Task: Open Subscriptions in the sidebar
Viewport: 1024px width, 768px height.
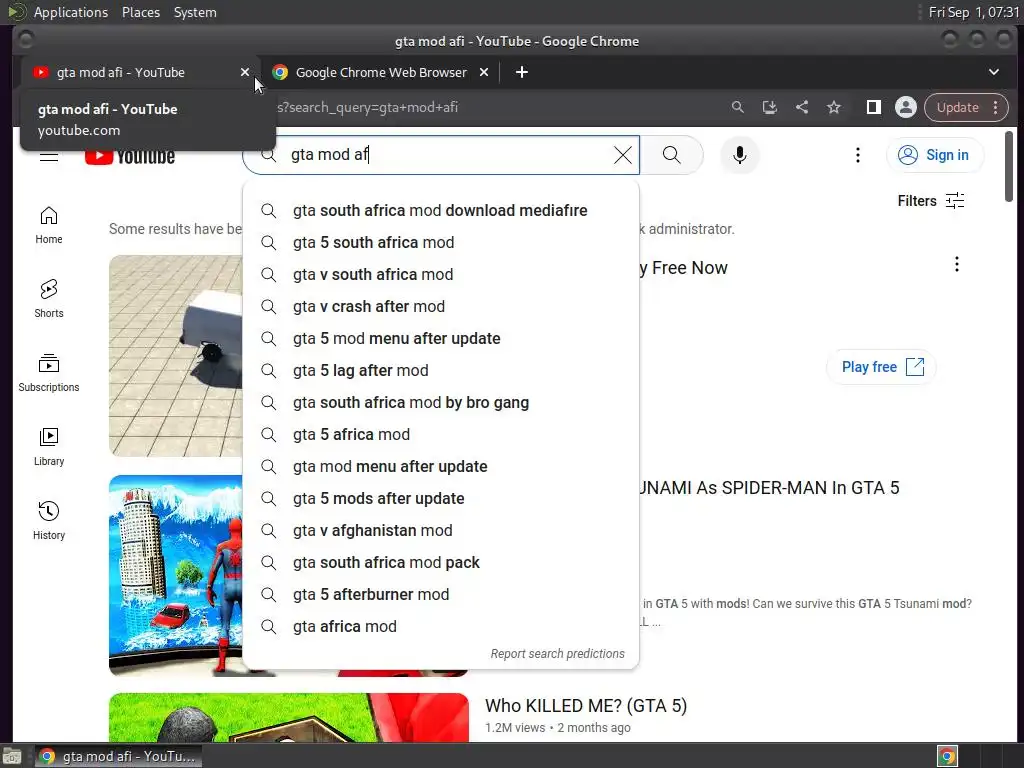Action: (49, 374)
